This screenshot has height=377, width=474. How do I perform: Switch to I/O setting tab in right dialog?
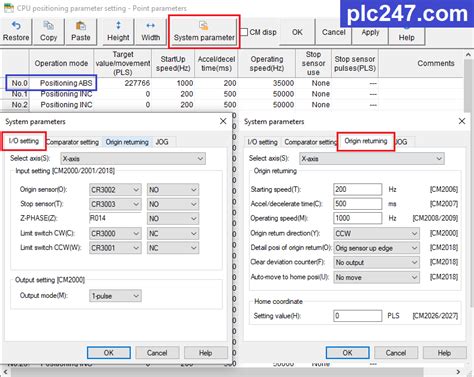pyautogui.click(x=263, y=142)
